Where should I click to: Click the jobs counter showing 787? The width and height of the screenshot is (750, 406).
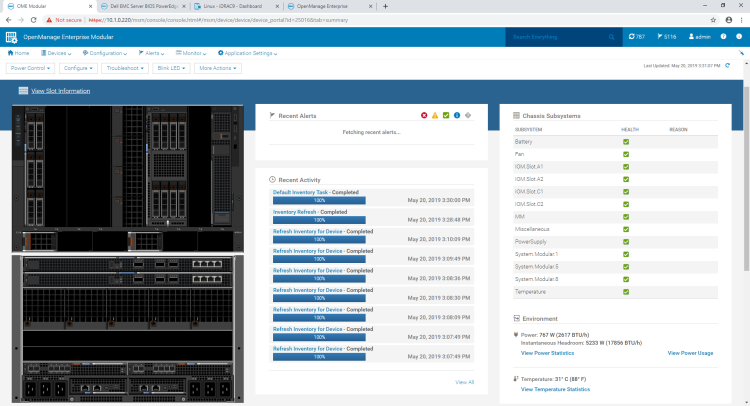637,36
